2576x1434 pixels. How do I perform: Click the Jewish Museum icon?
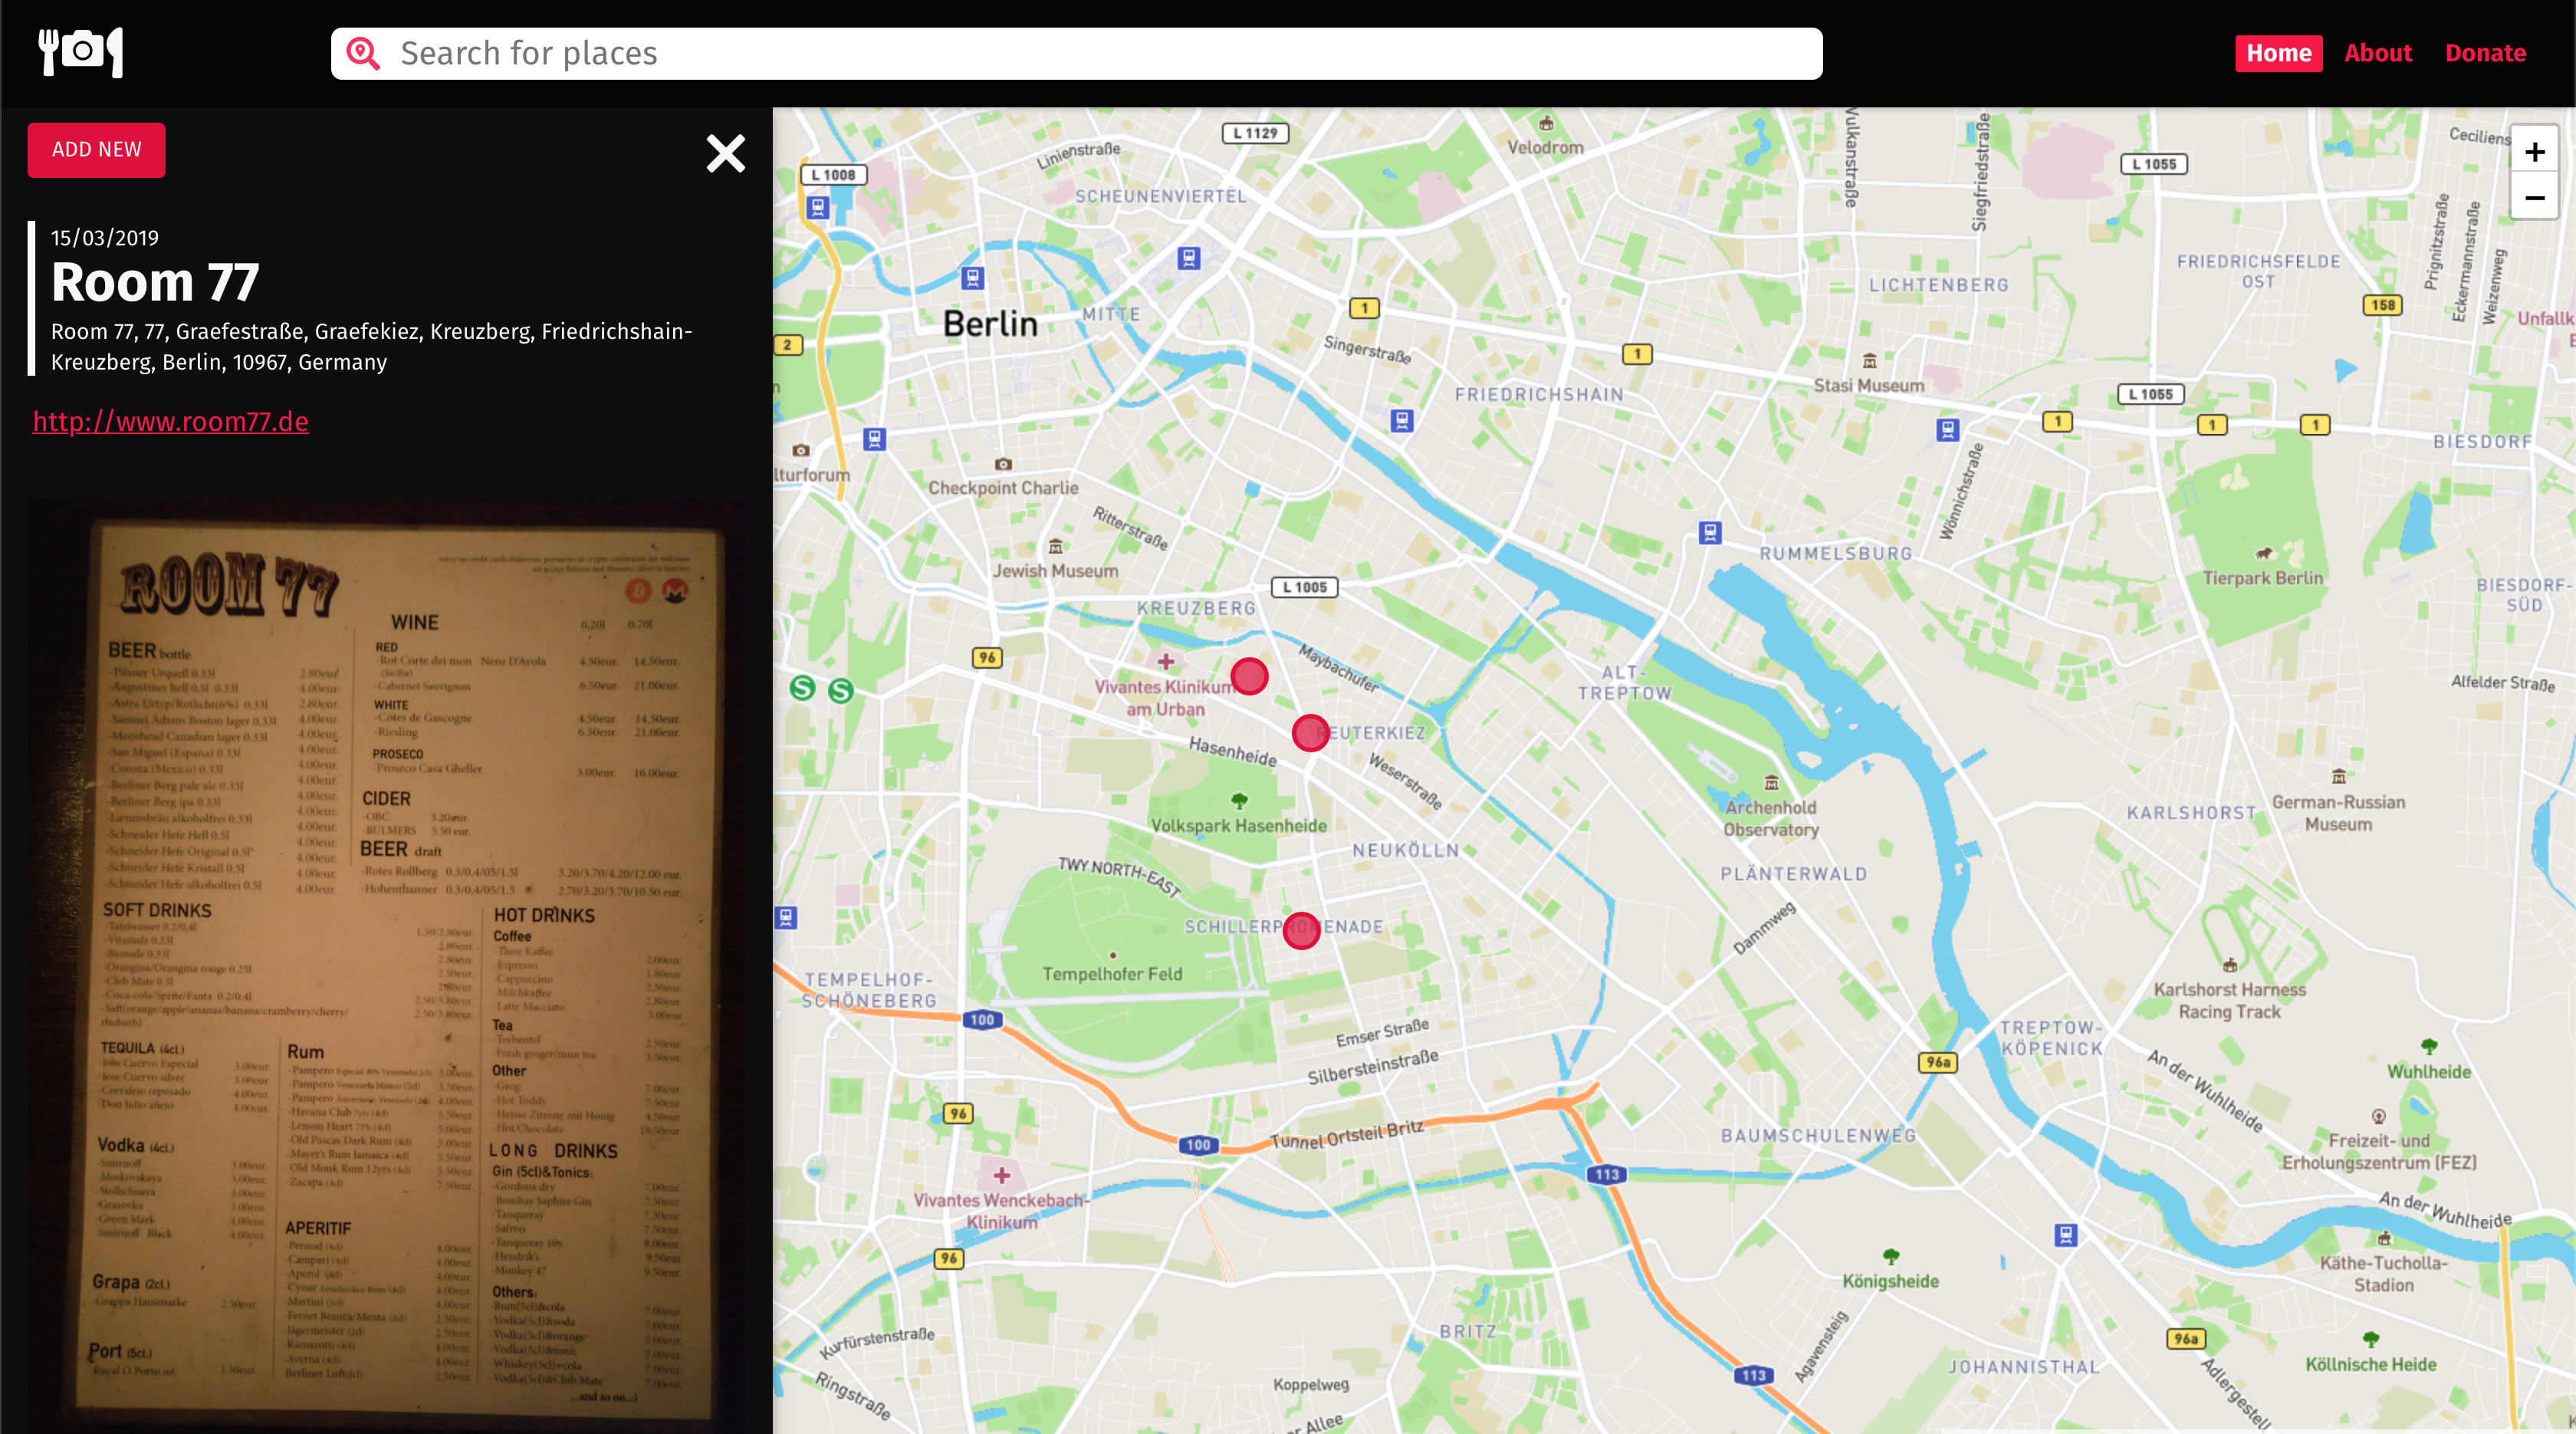(x=1055, y=547)
